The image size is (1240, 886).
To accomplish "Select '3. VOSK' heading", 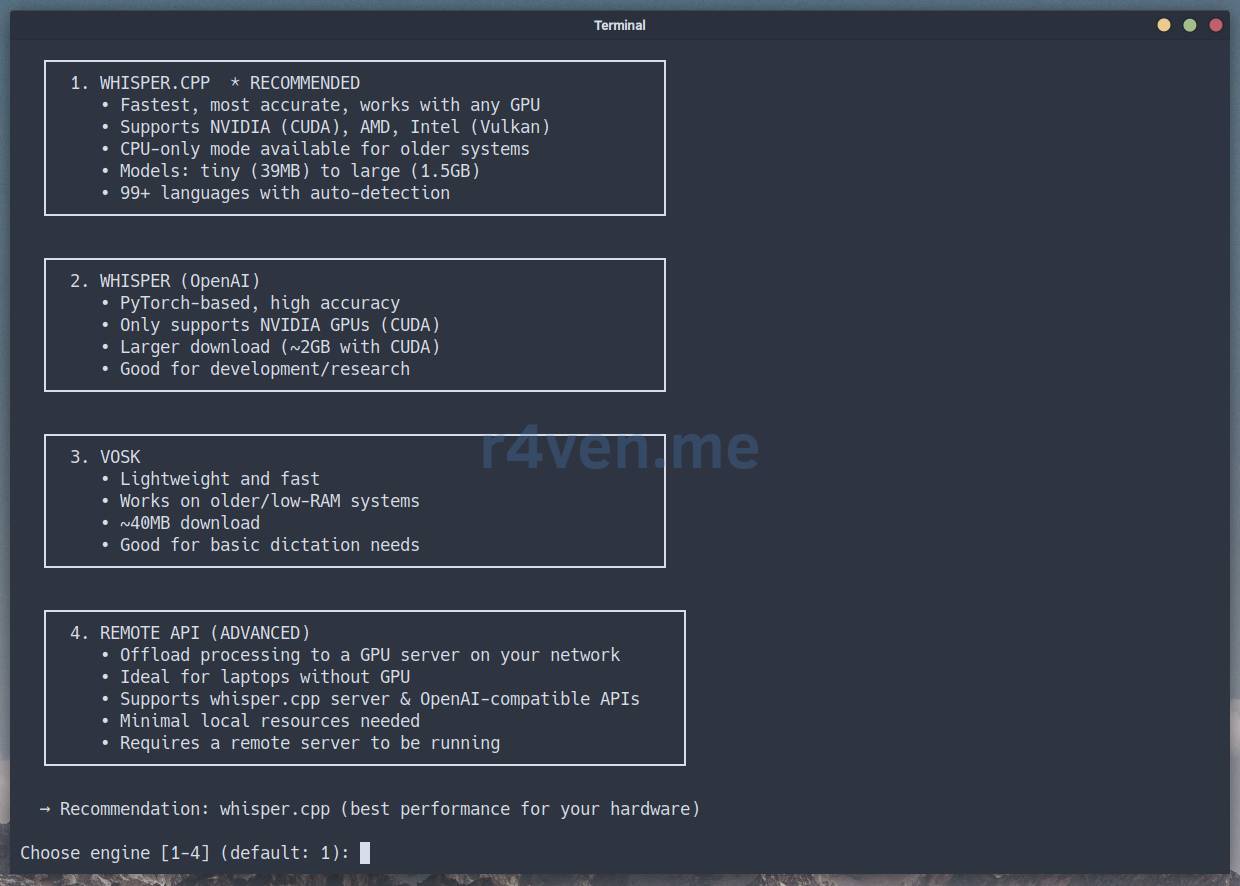I will (105, 457).
